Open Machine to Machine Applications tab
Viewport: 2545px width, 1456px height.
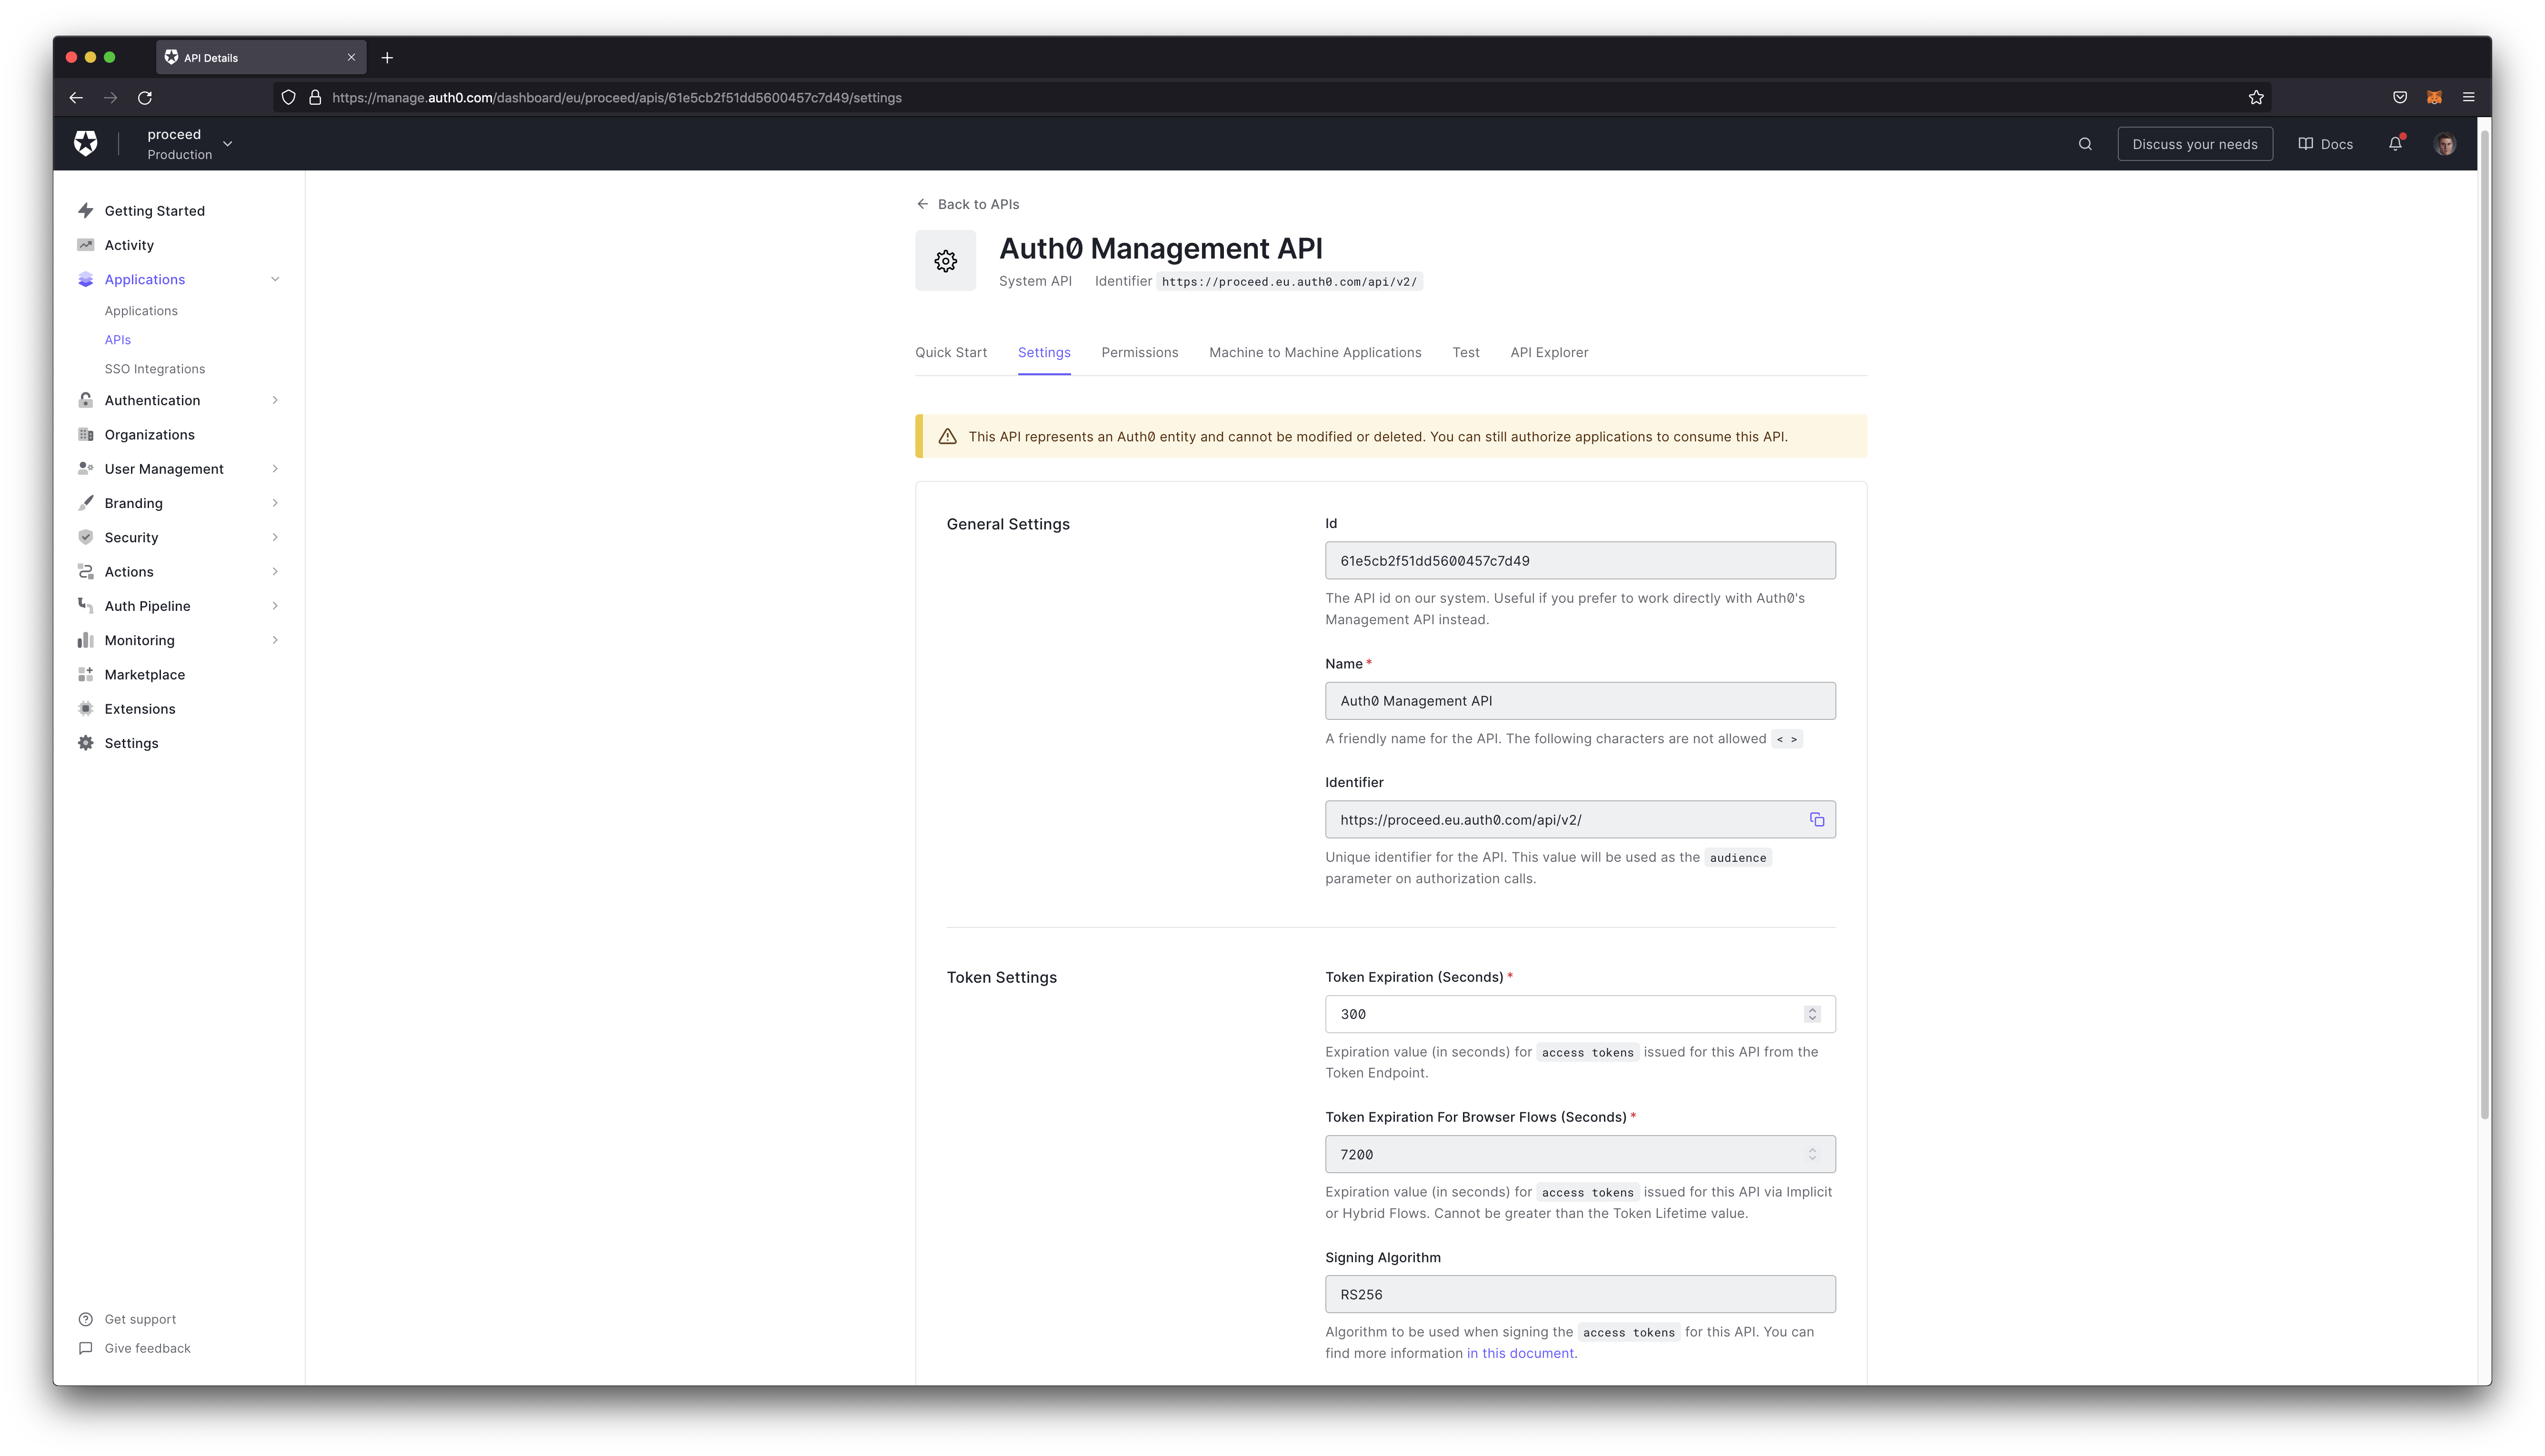click(1315, 353)
